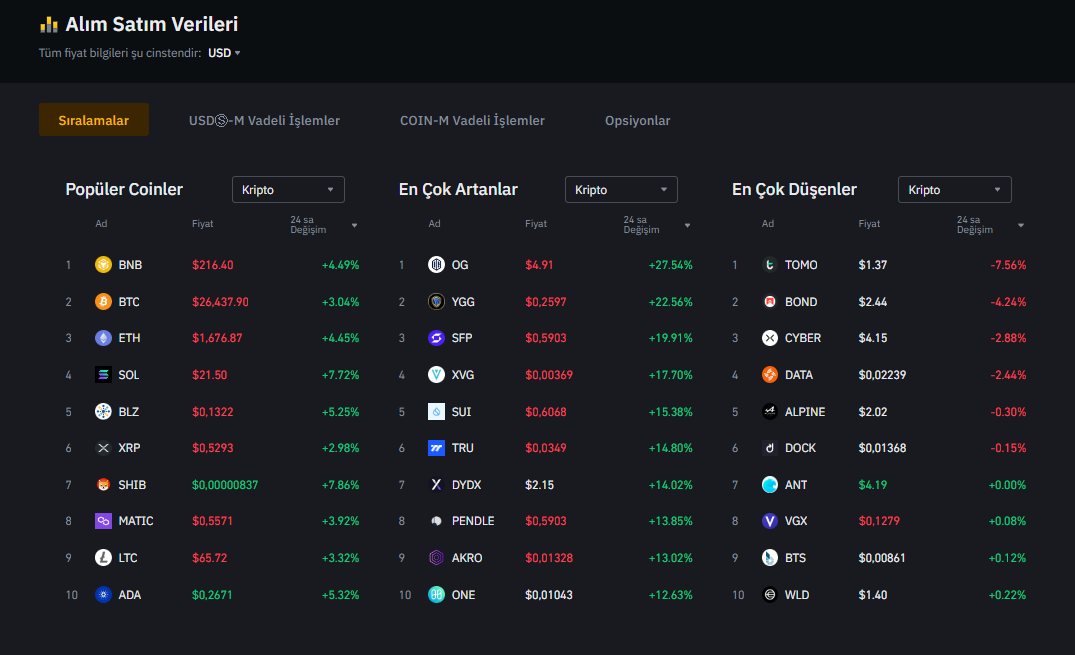
Task: Select the Sıralamalar tab
Action: [94, 120]
